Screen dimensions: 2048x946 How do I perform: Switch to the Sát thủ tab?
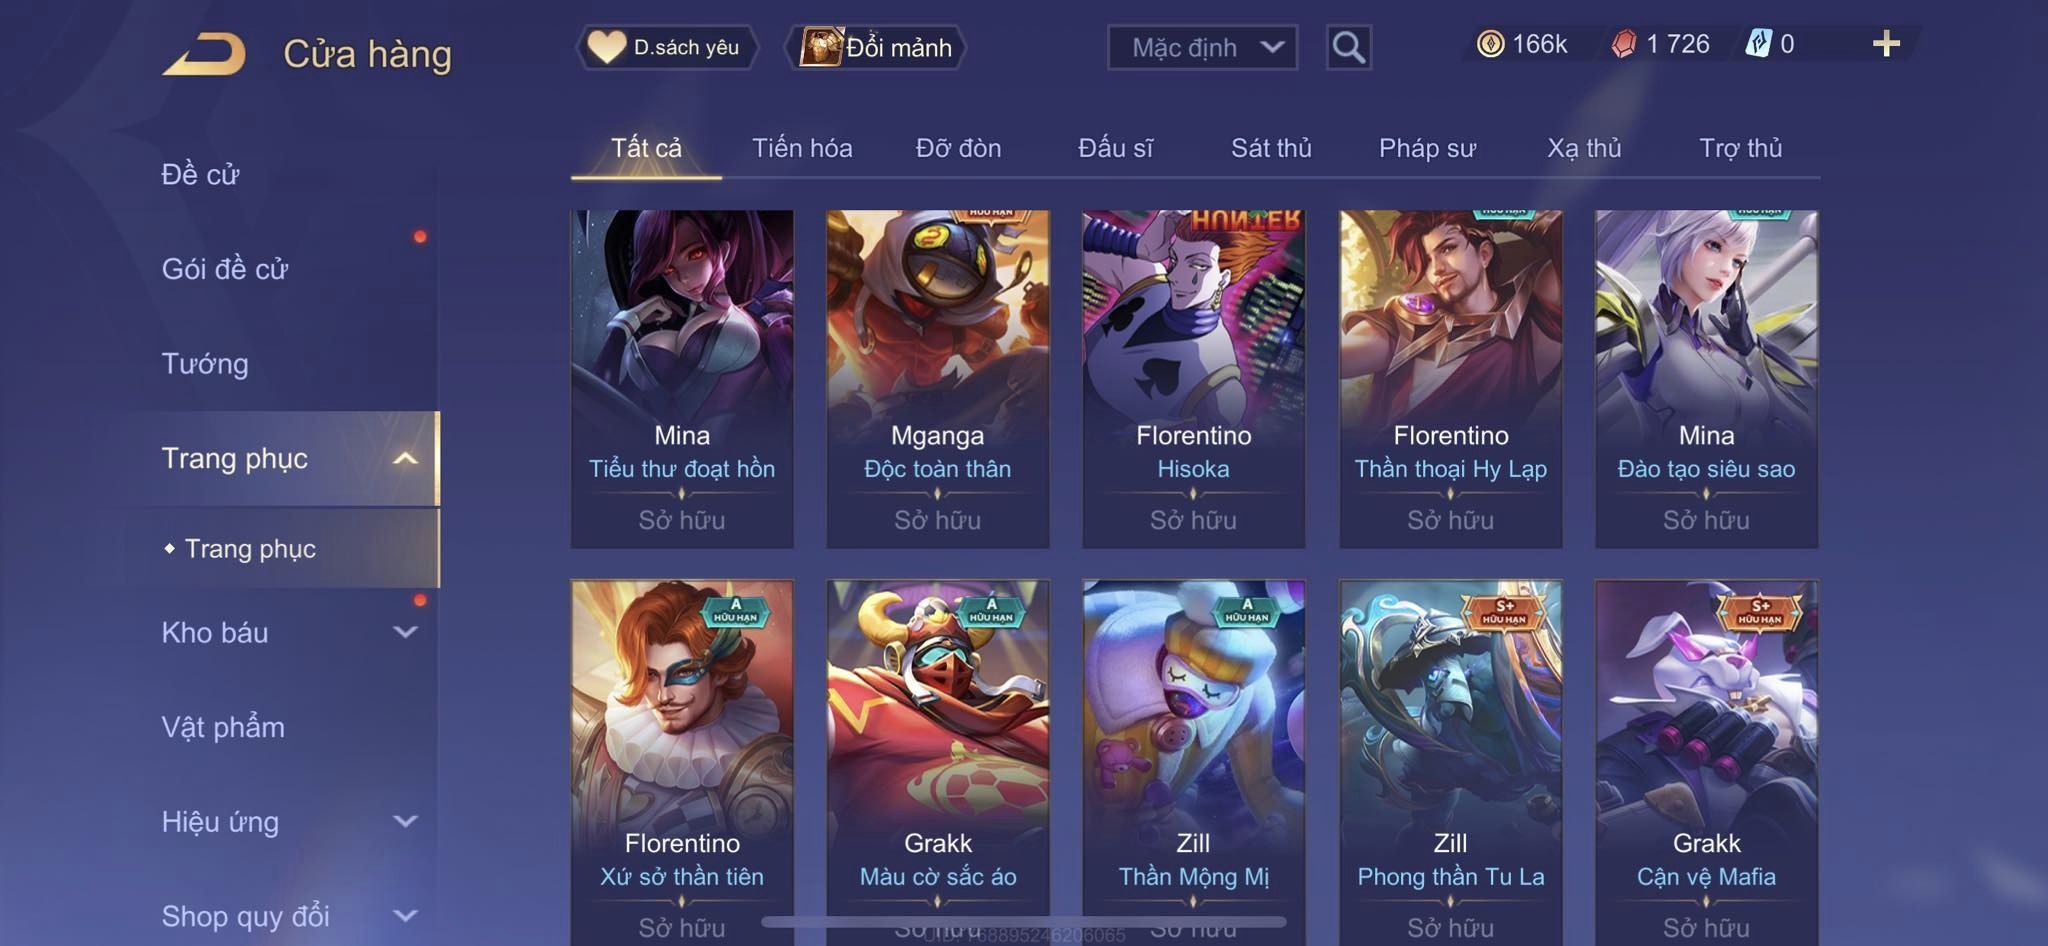coord(1271,148)
